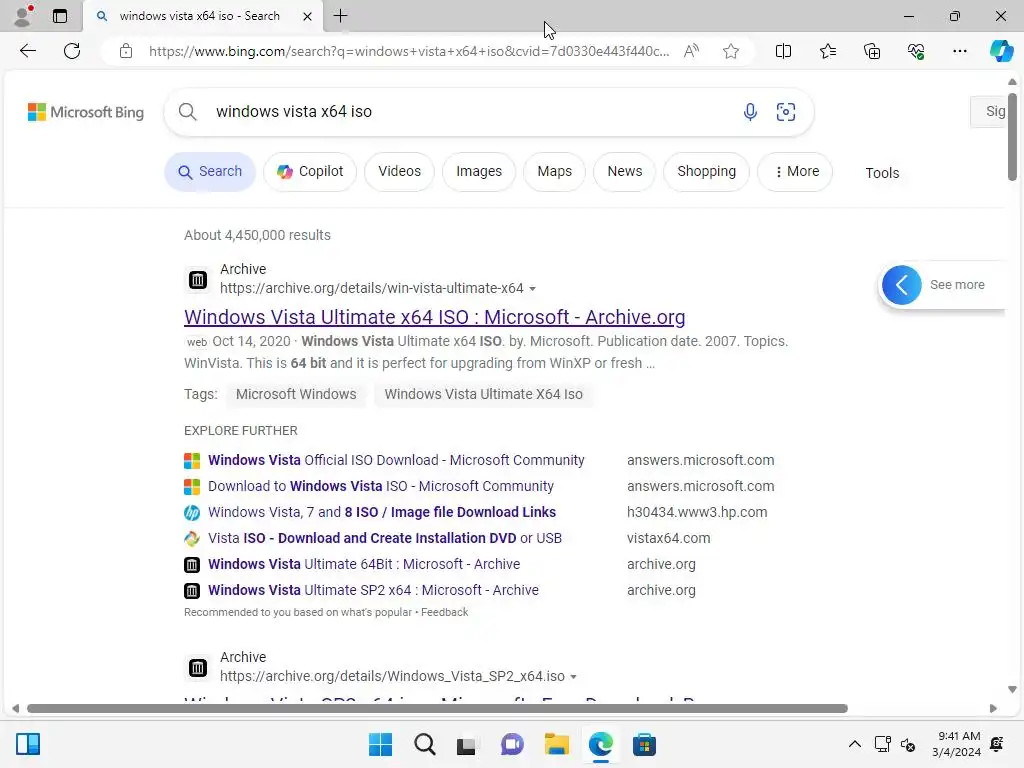Open Copilot sidebar icon
The image size is (1024, 768).
[x=1001, y=51]
